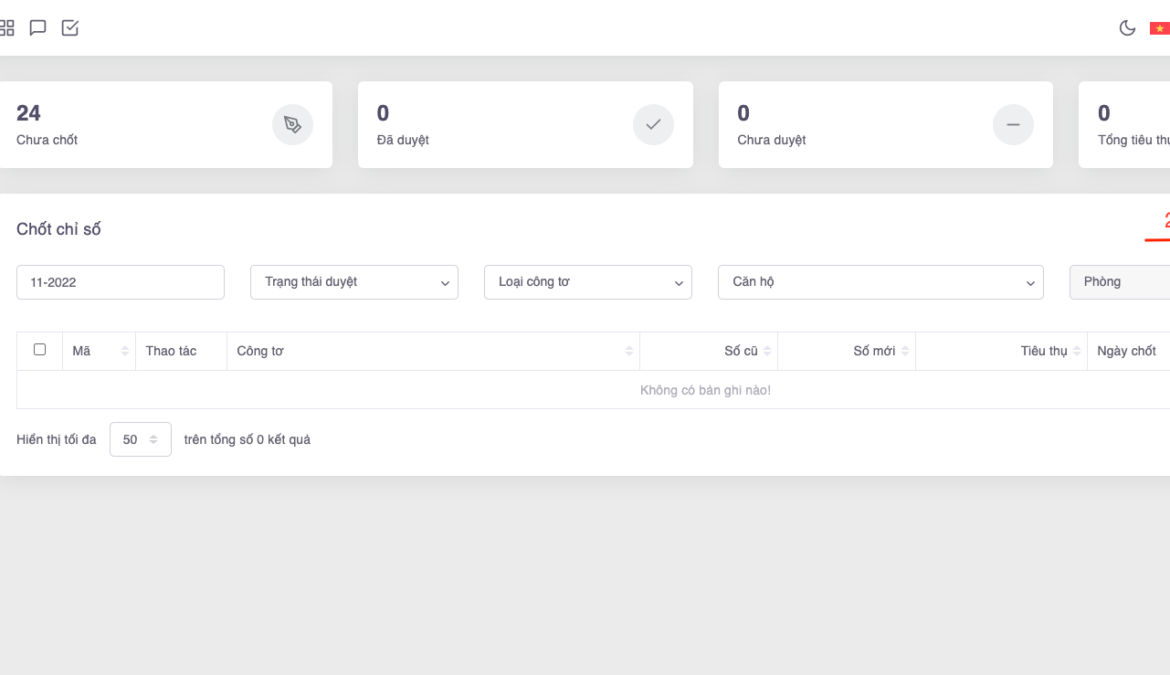Open the chat message icon
1170x675 pixels.
click(38, 28)
